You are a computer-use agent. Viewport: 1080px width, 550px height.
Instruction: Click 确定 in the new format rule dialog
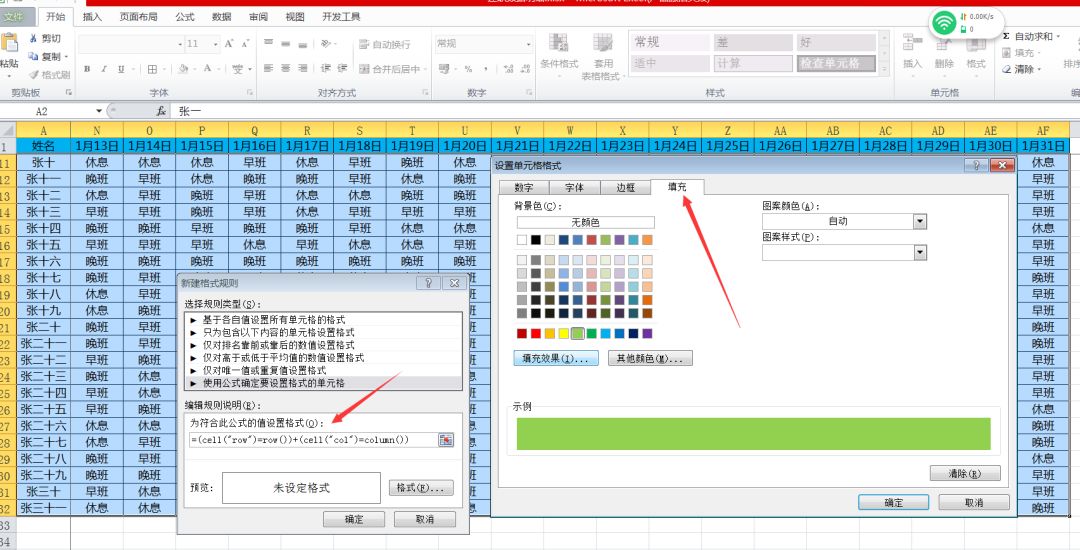[354, 520]
